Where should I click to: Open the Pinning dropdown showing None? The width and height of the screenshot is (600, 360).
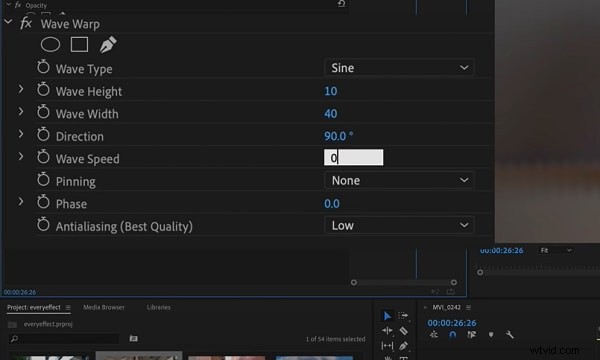coord(399,180)
